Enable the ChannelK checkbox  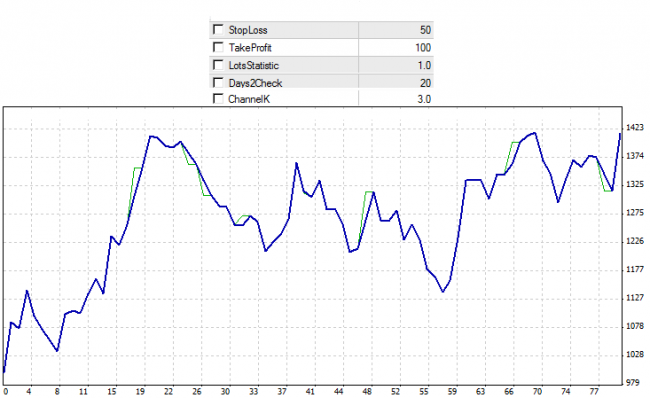tap(218, 99)
